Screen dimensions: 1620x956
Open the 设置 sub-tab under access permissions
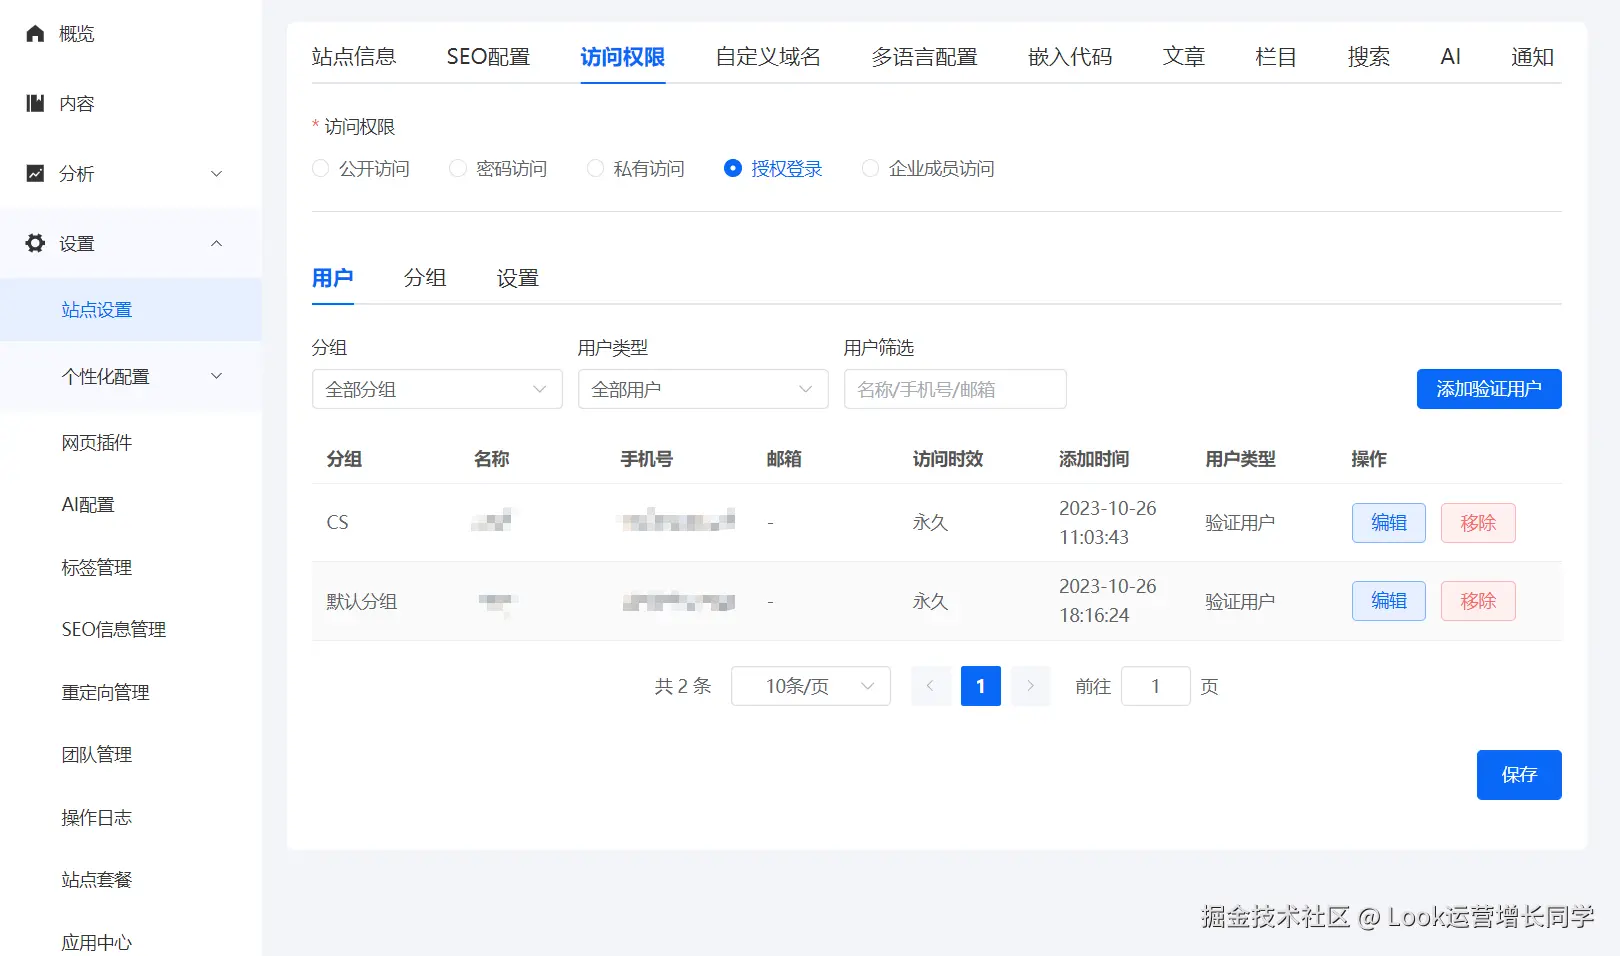pyautogui.click(x=518, y=278)
